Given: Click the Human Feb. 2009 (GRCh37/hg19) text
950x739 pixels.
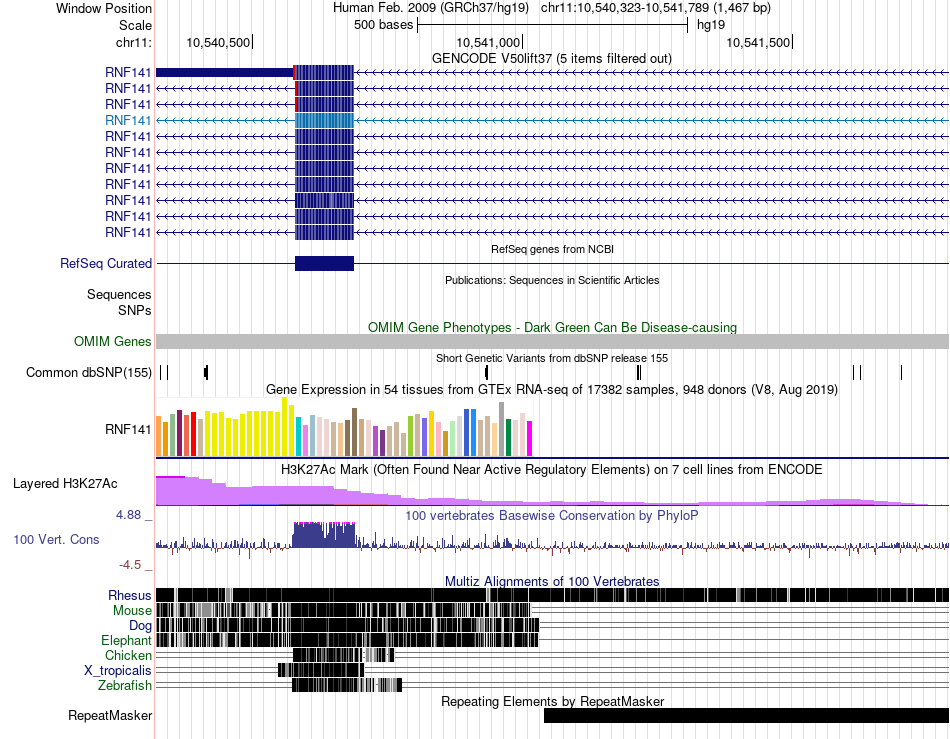Looking at the screenshot, I should coord(431,8).
